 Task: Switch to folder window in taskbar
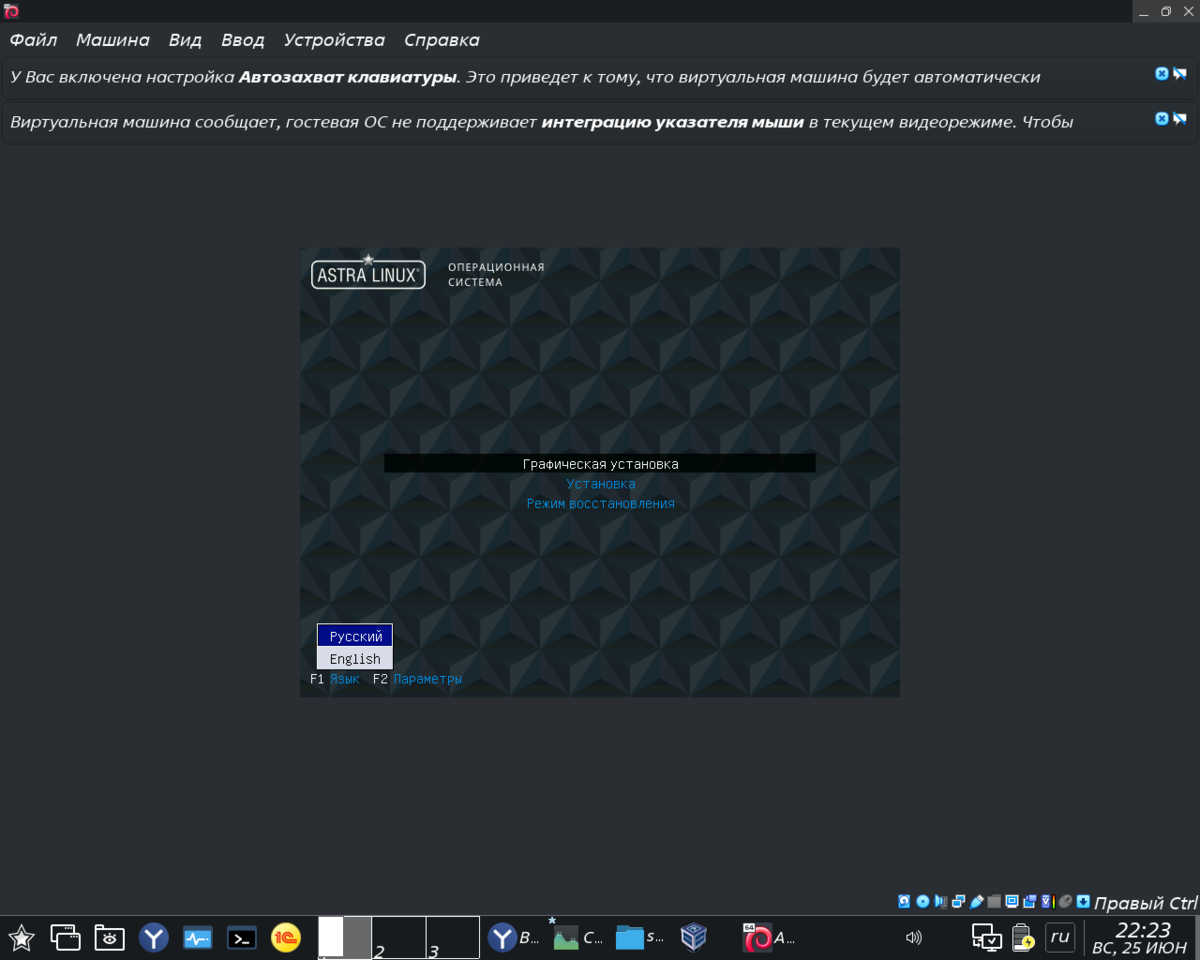coord(641,938)
